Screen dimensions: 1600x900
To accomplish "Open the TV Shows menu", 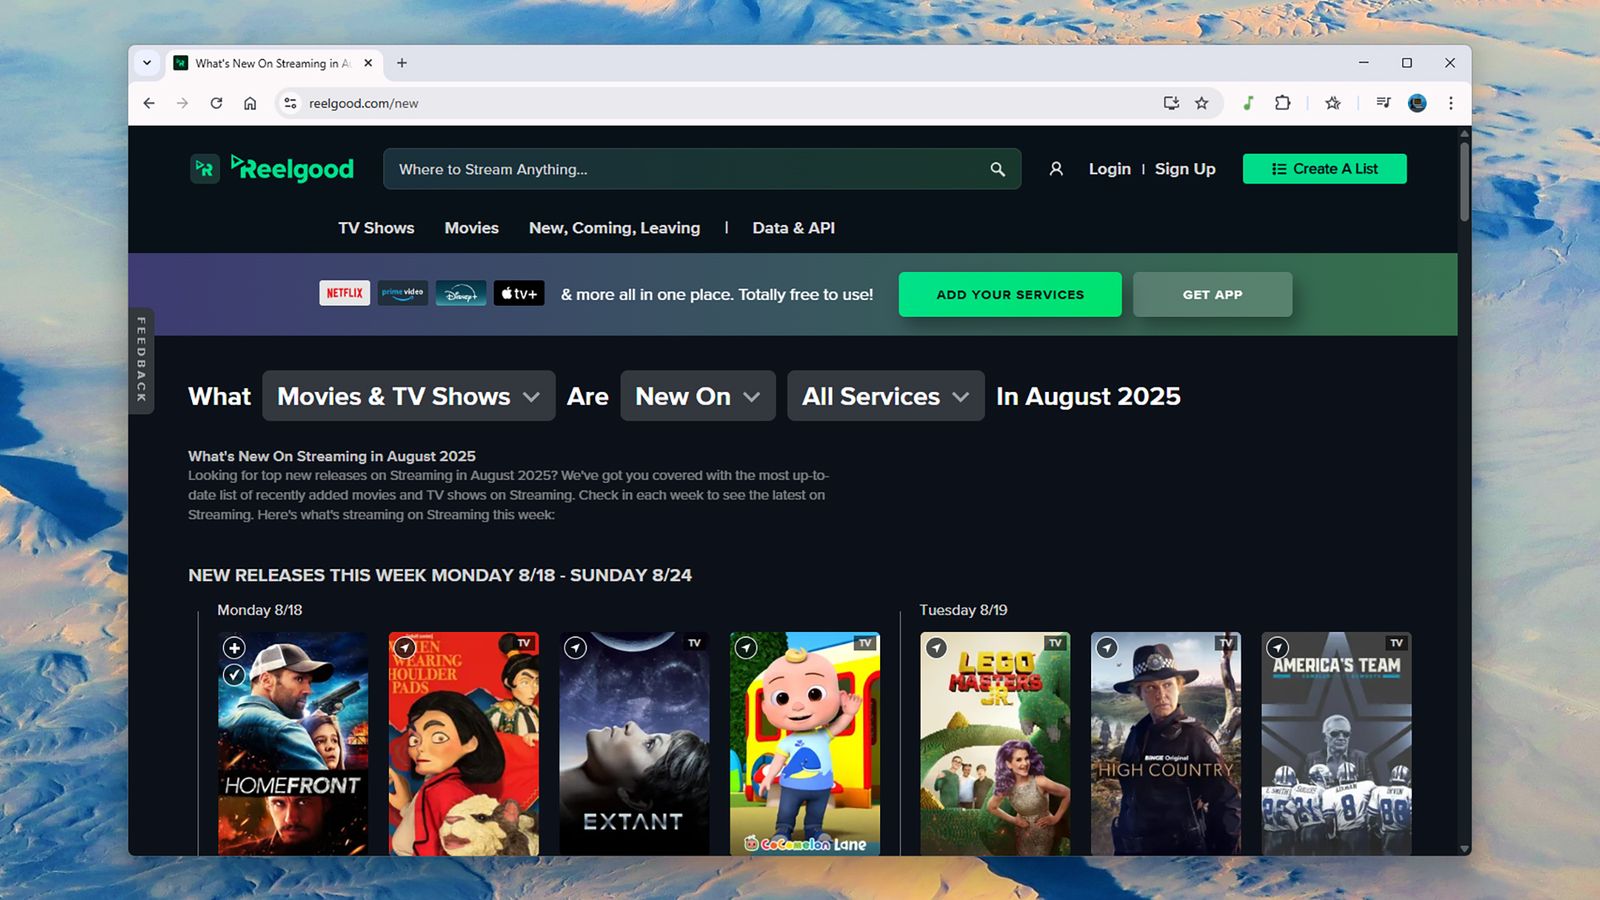I will (376, 228).
